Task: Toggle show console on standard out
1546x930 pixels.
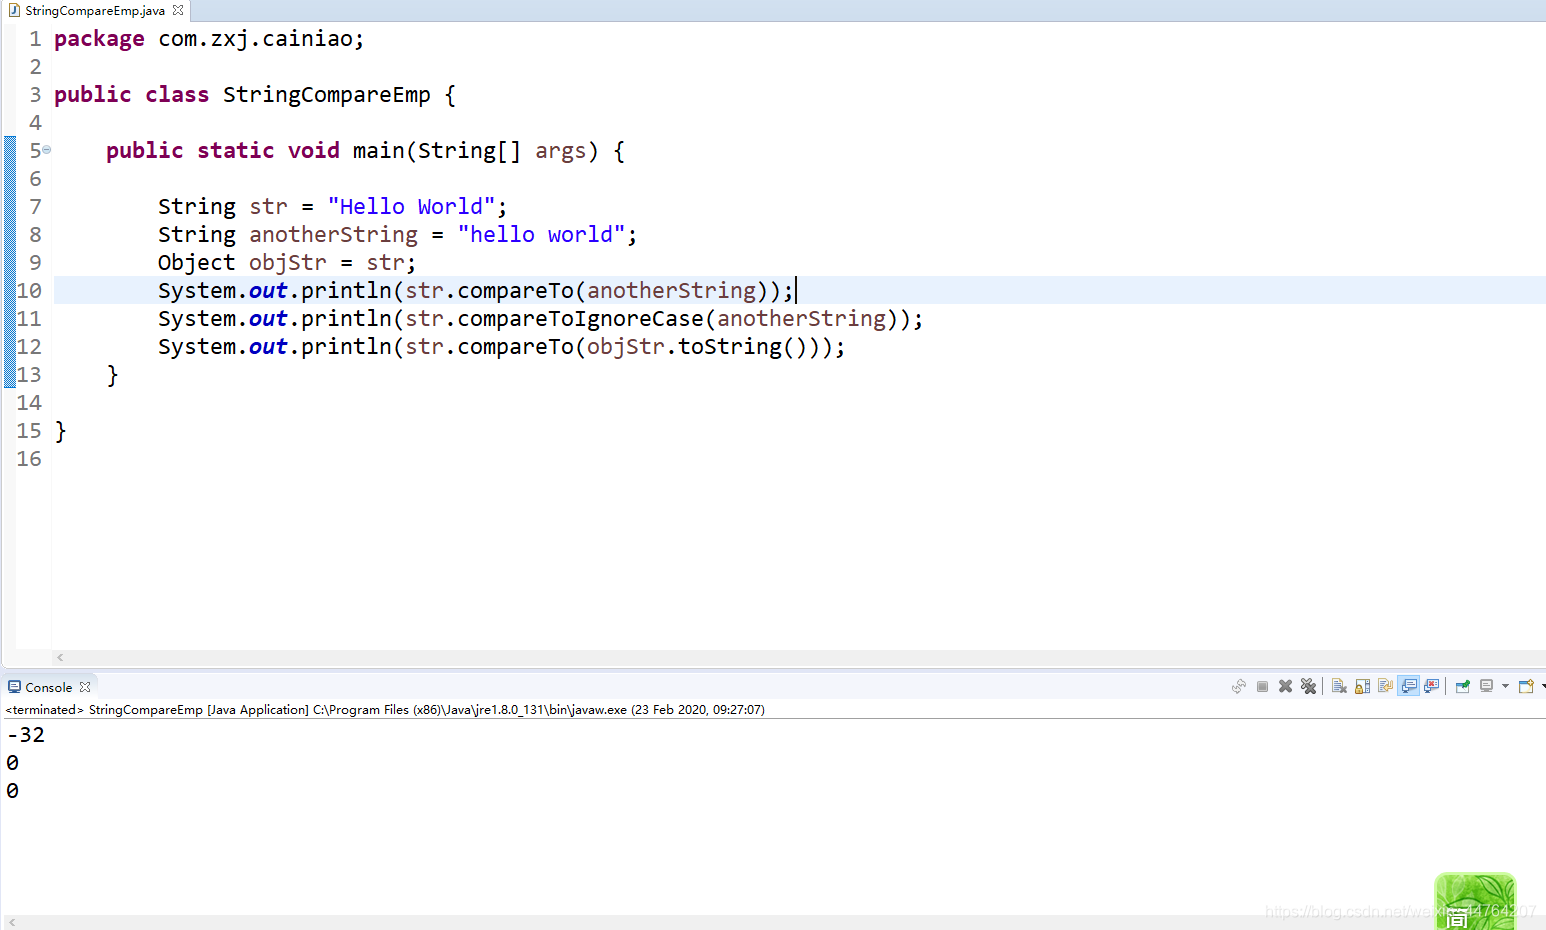Action: pos(1408,686)
